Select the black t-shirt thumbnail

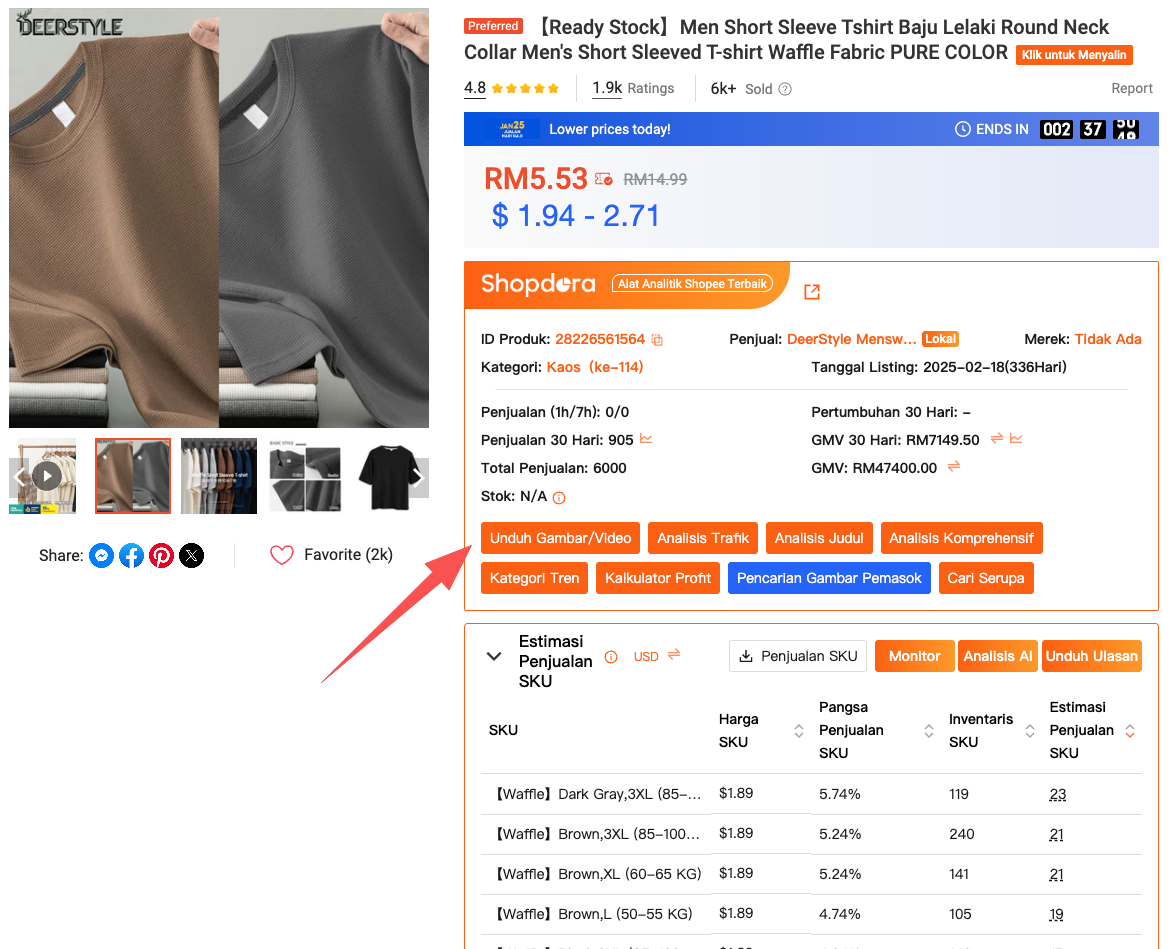[x=388, y=476]
